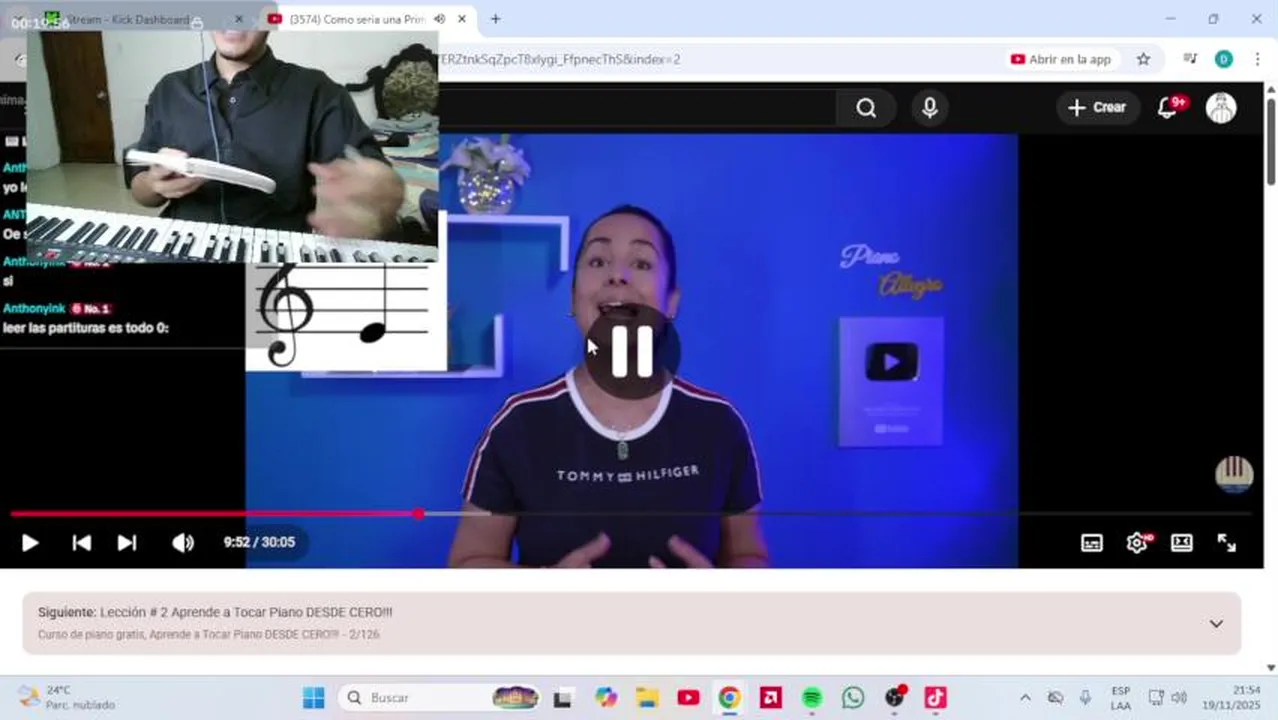Open Windows Start menu
1278x720 pixels.
tap(313, 697)
